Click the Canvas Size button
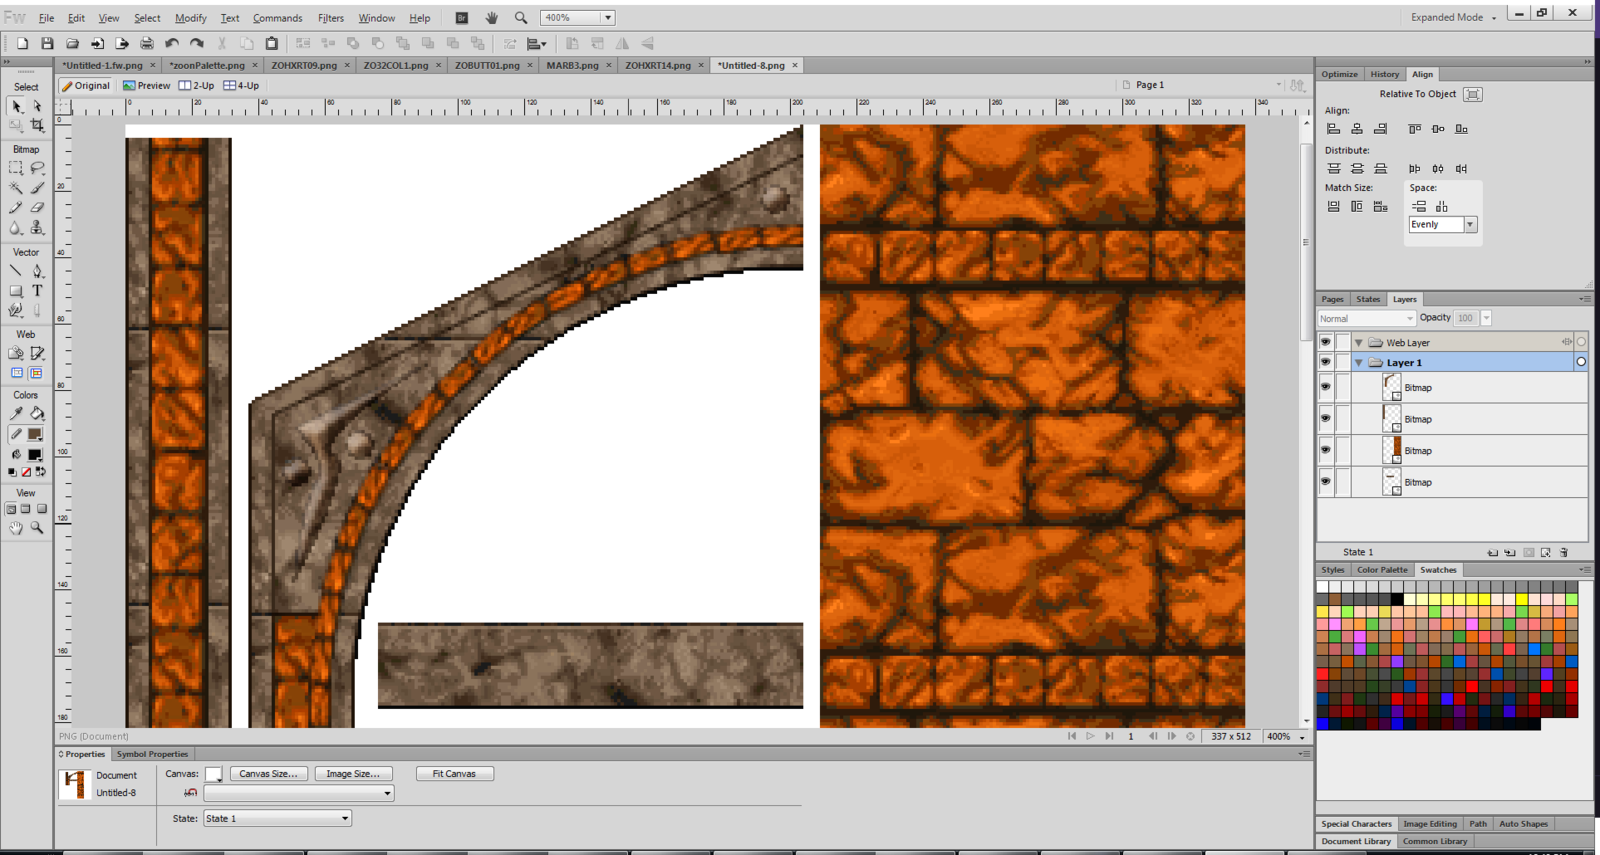This screenshot has width=1600, height=855. pyautogui.click(x=268, y=774)
